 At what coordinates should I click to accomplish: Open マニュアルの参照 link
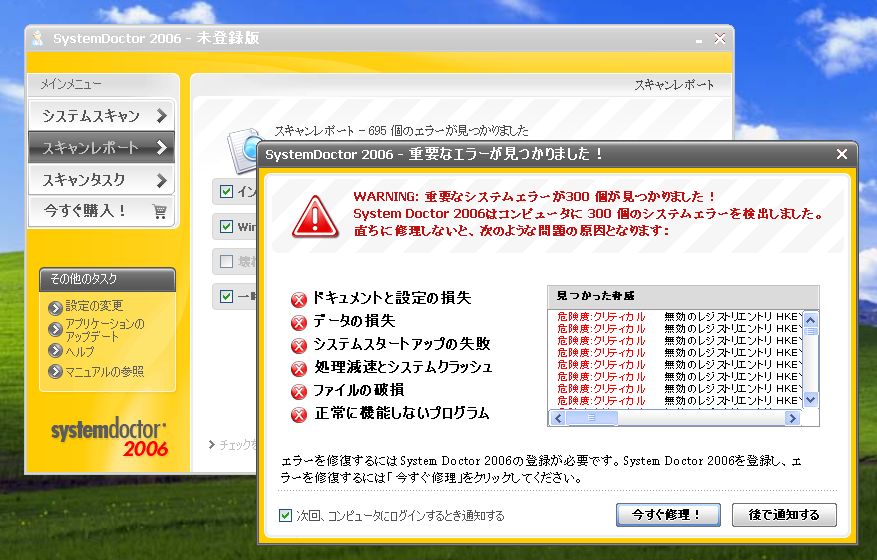point(104,371)
